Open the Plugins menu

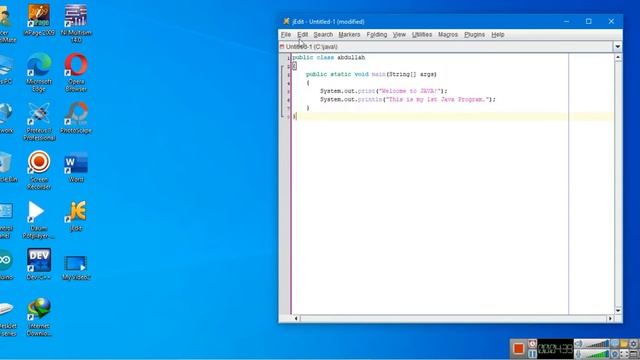(x=474, y=35)
